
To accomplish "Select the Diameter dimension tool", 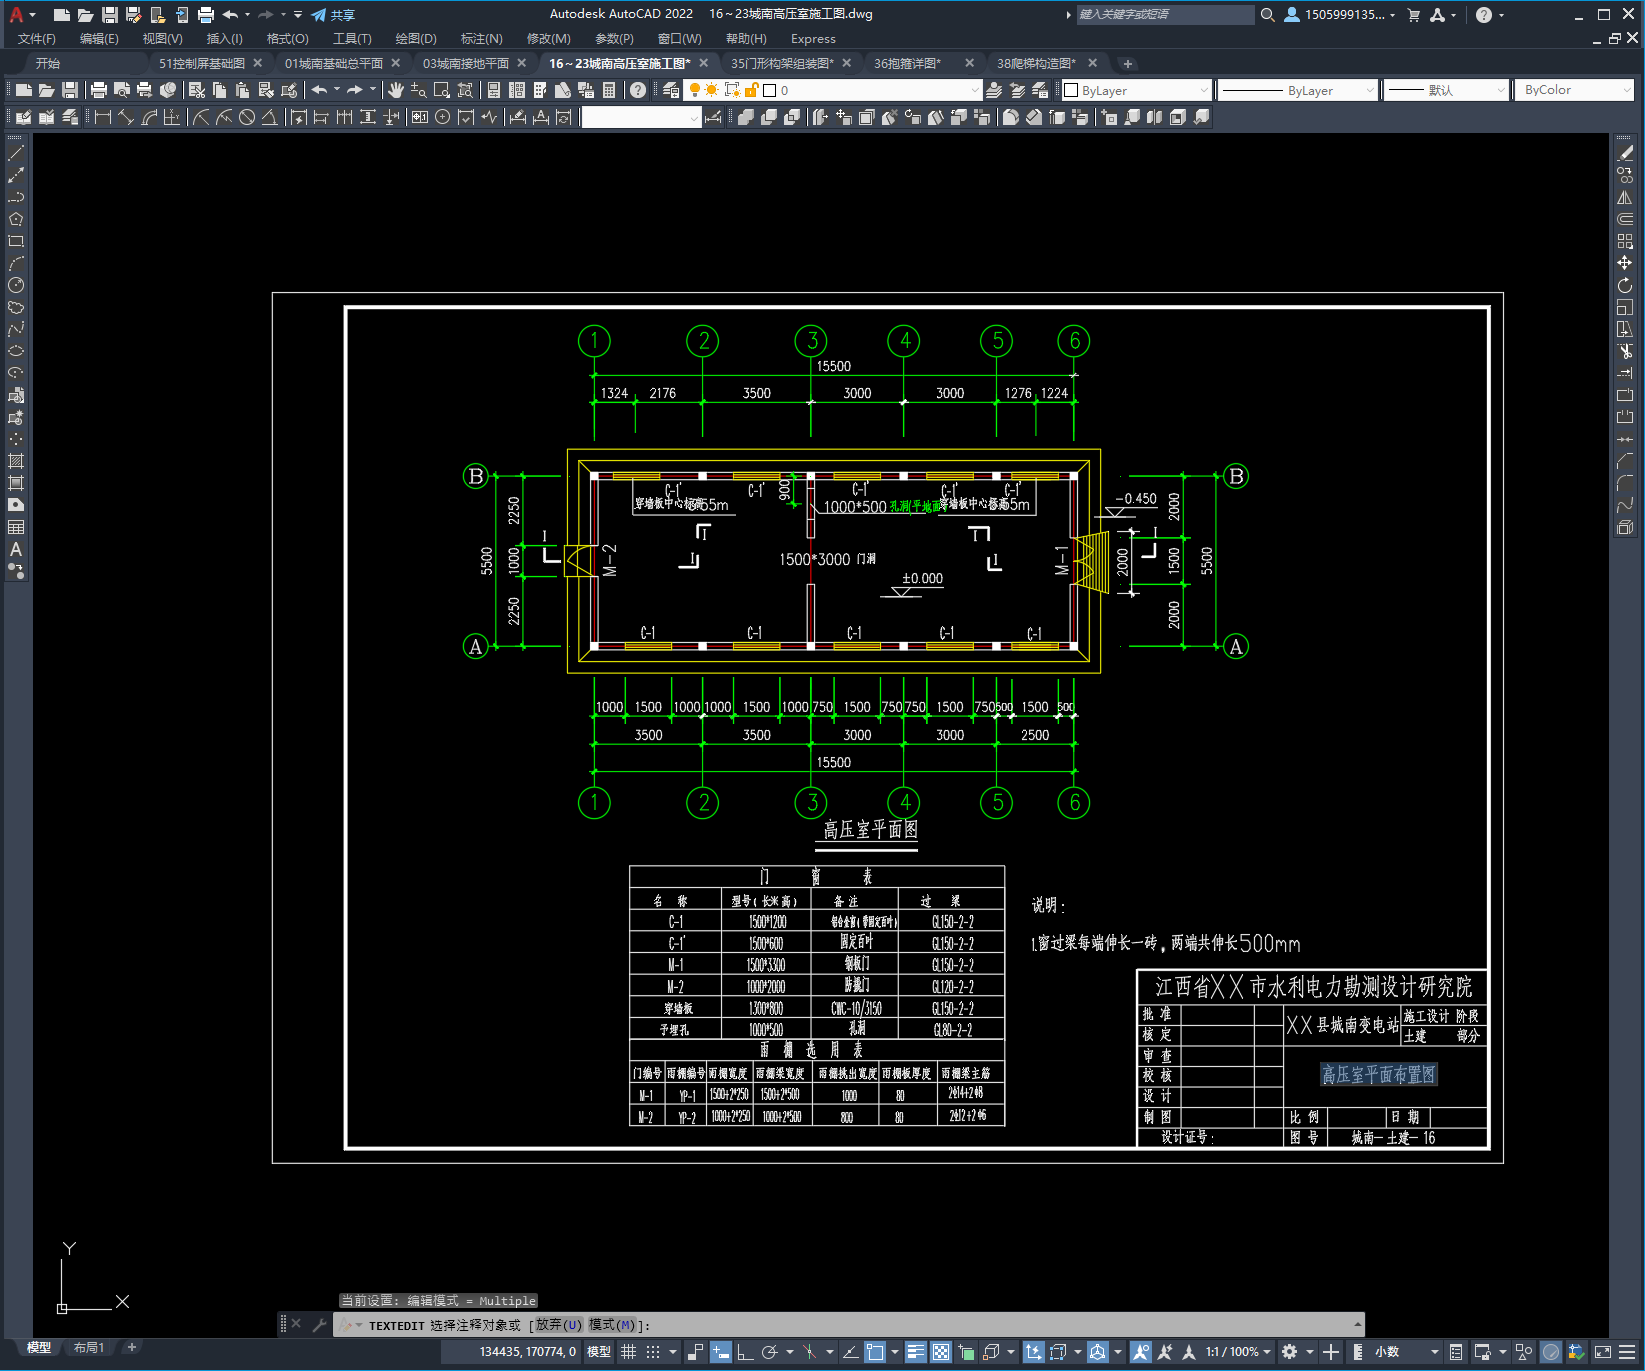I will click(247, 117).
